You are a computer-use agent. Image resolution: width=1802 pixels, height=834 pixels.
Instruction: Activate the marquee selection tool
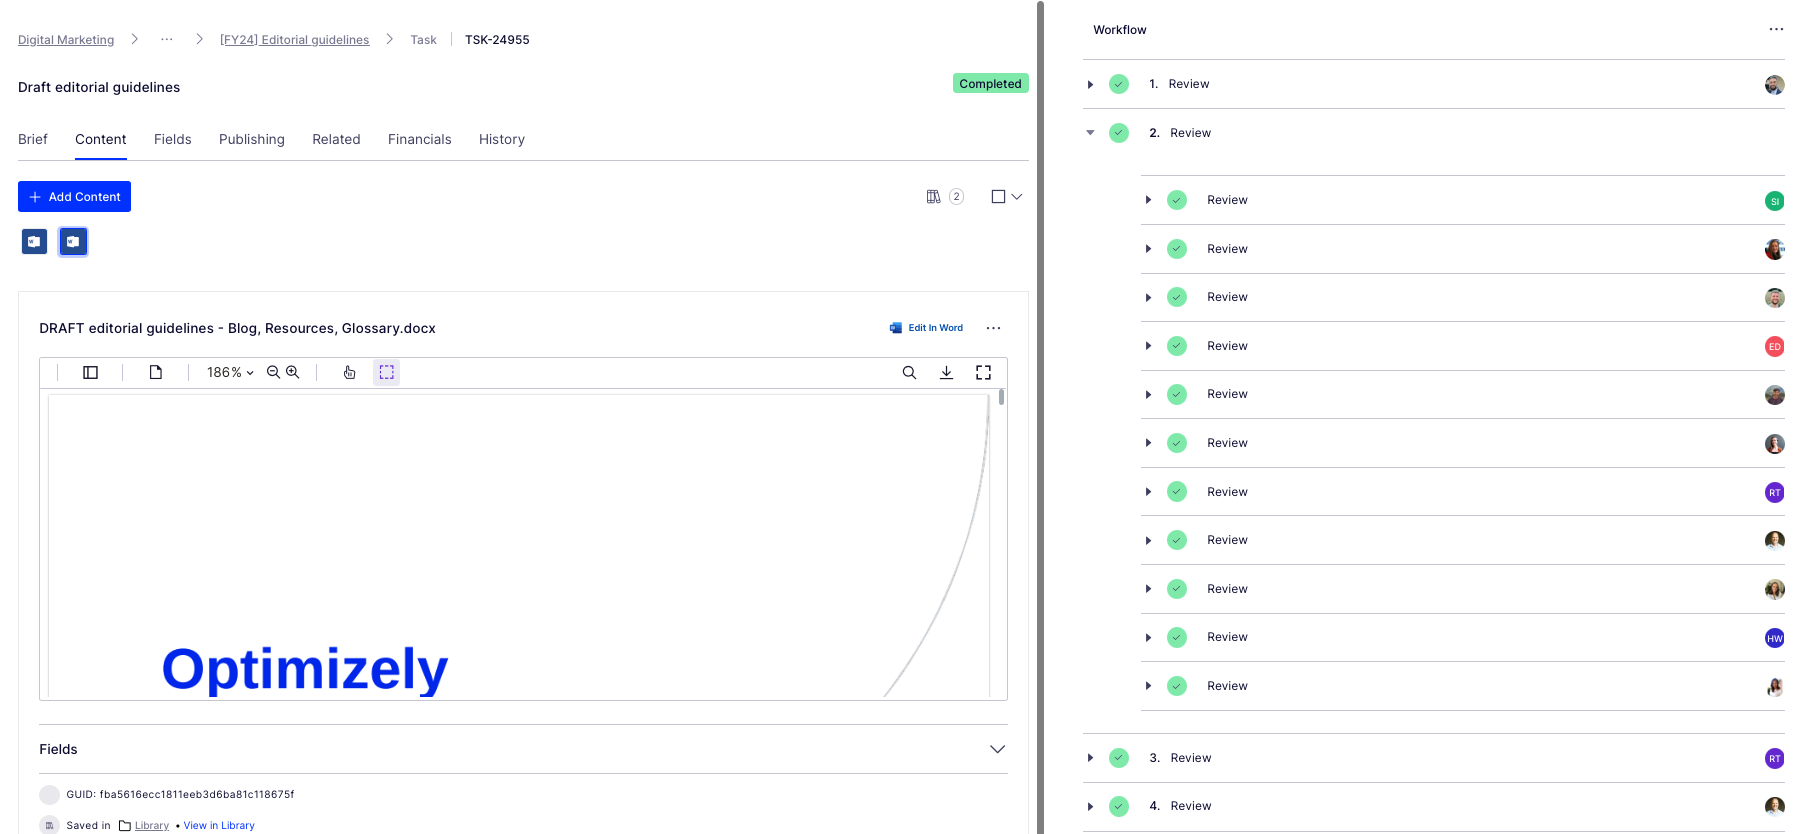point(386,372)
